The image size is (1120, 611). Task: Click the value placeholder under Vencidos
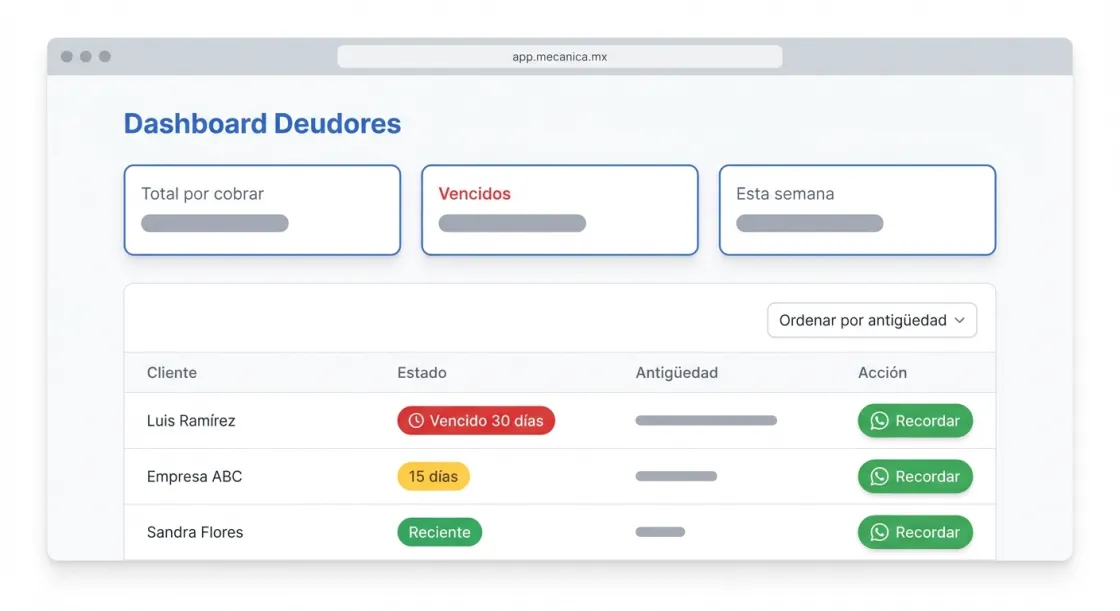512,224
